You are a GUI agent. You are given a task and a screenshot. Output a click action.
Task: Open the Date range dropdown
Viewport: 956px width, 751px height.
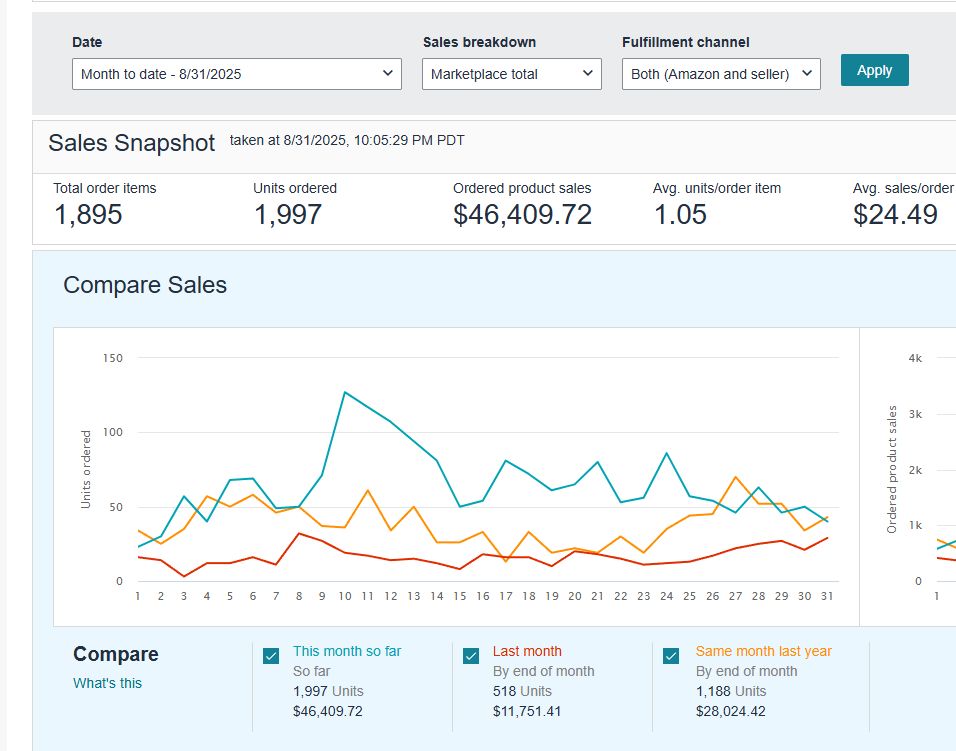point(236,74)
